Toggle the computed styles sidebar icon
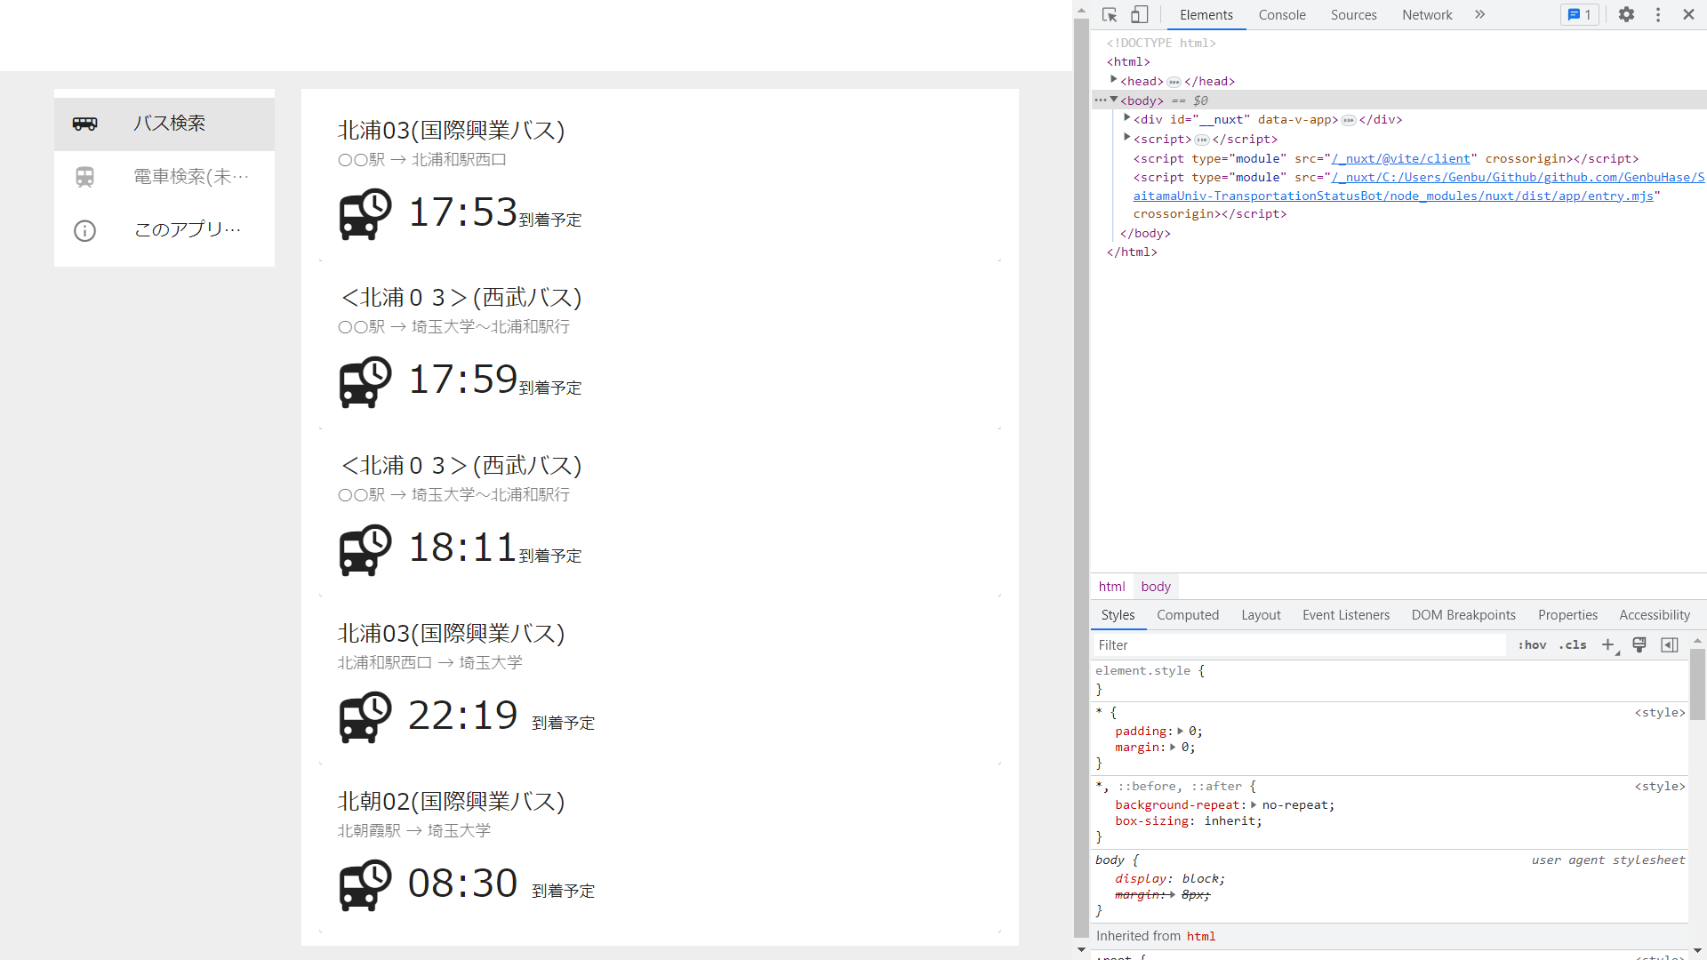Image resolution: width=1707 pixels, height=960 pixels. [x=1669, y=645]
